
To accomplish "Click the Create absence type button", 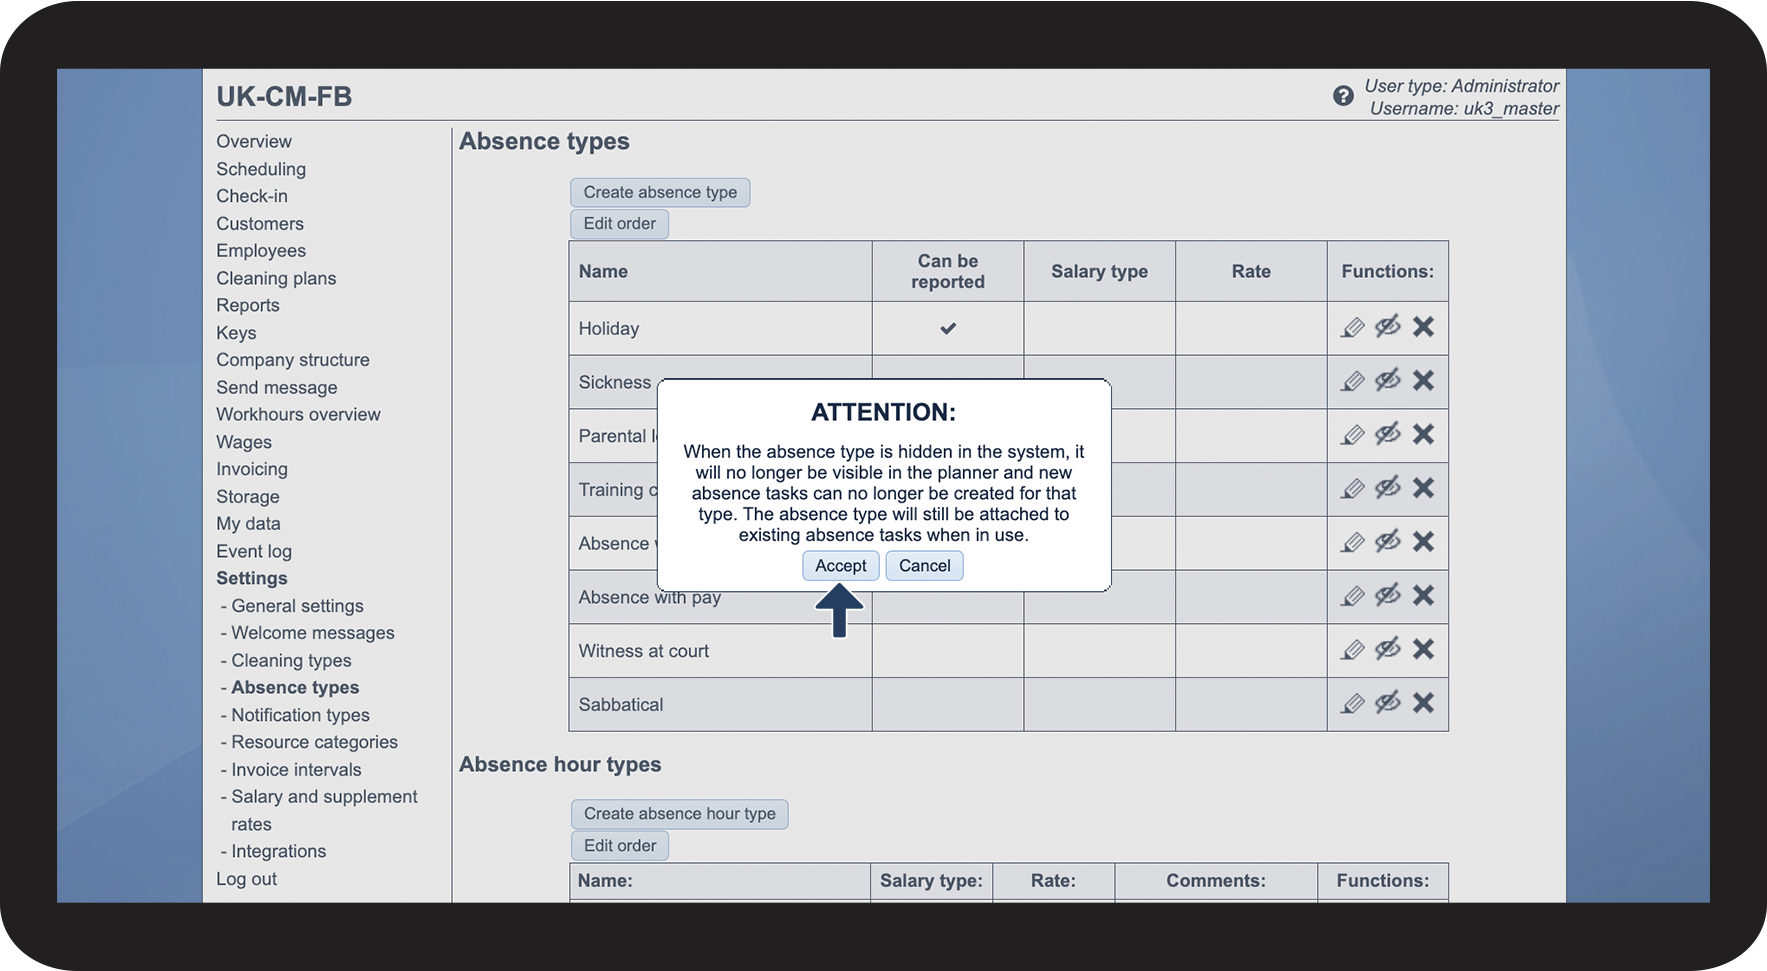I will point(659,192).
